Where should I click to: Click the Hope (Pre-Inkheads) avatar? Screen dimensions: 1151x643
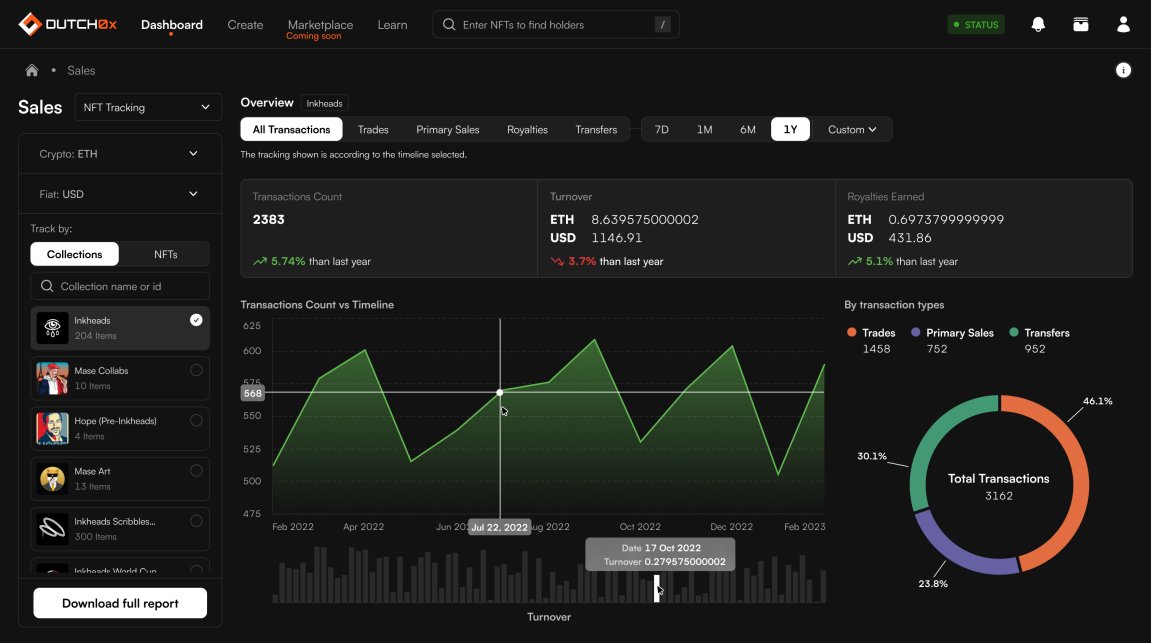[52, 428]
